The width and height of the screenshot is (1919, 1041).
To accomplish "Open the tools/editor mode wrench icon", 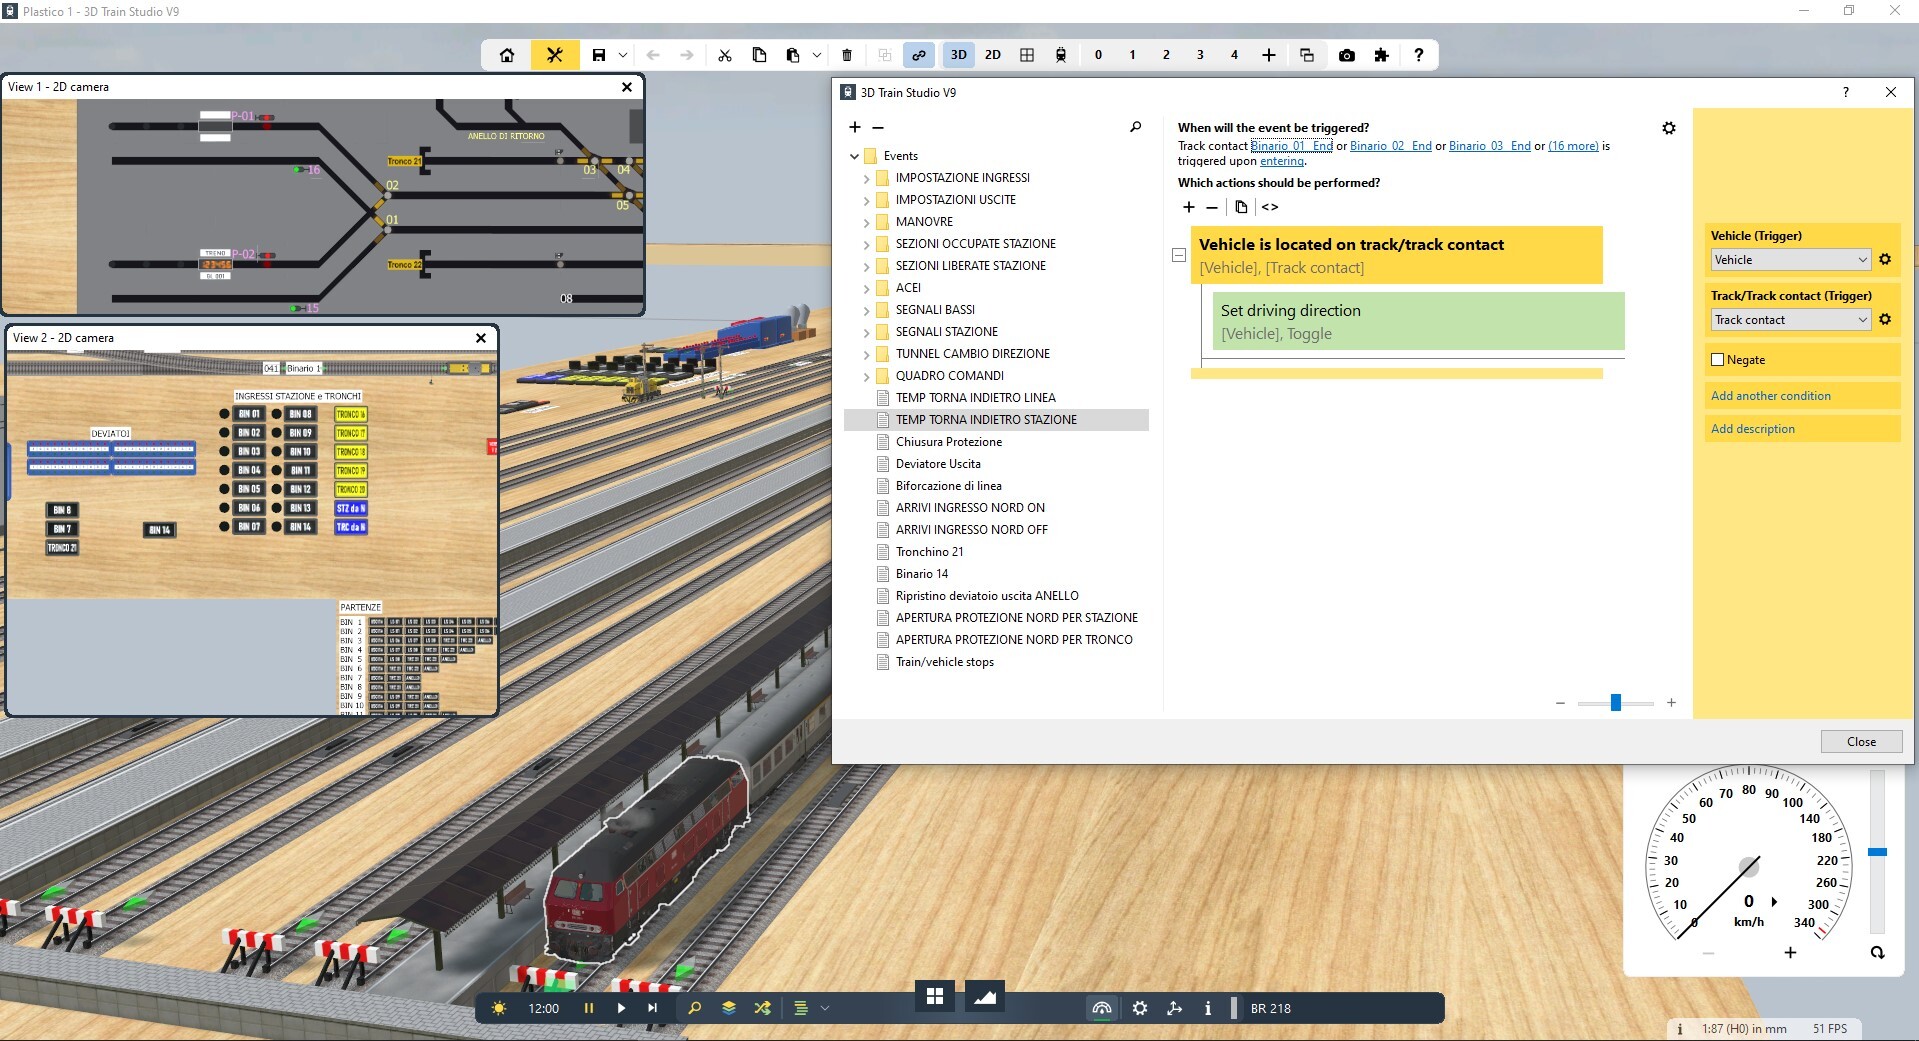I will [554, 55].
